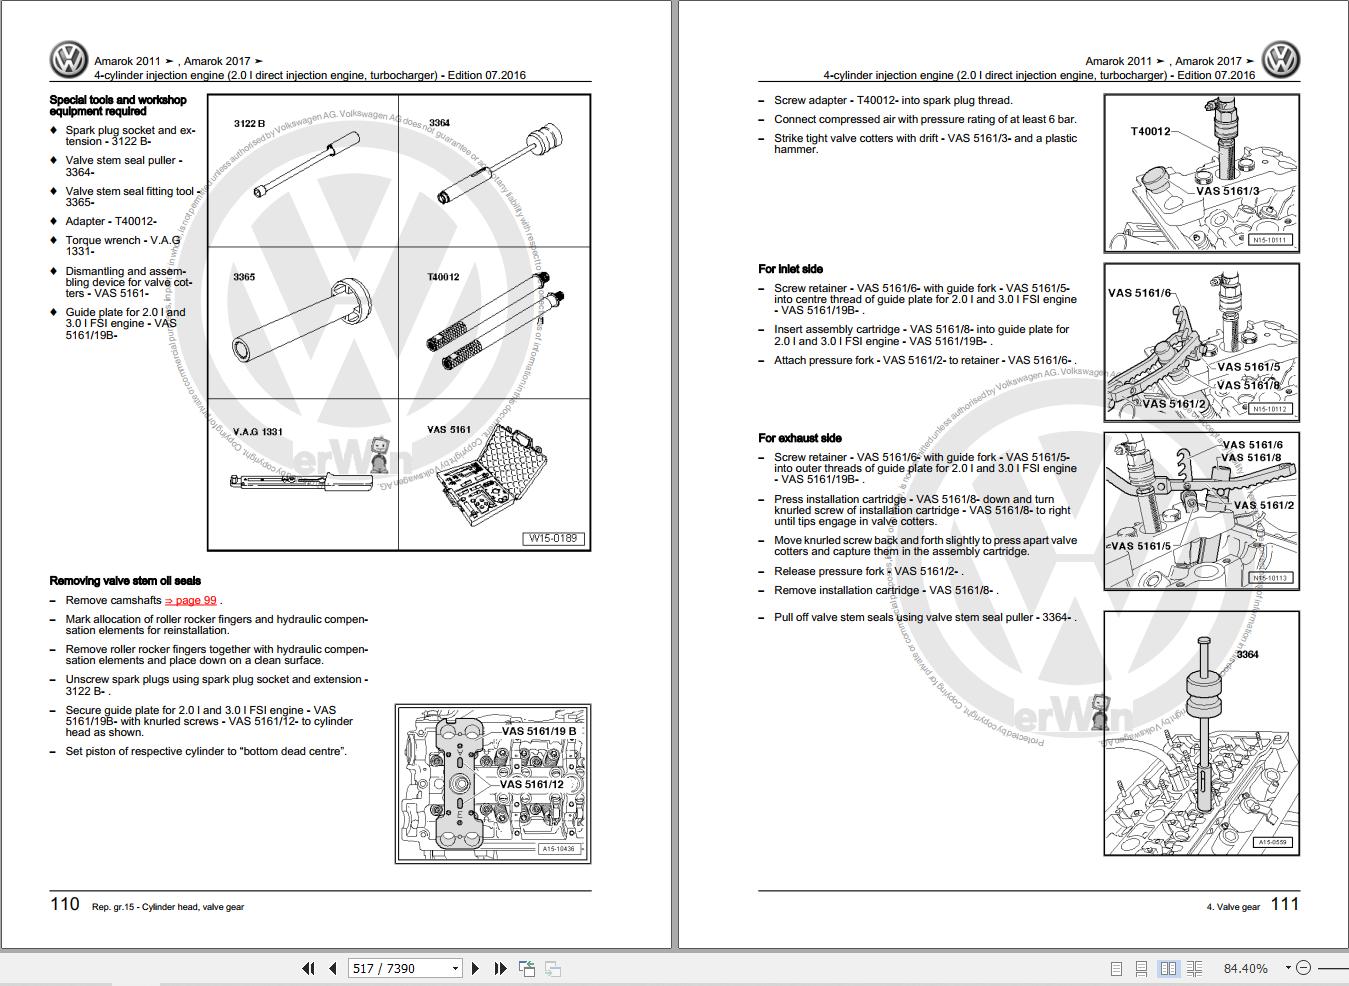Jump to the first page
Viewport: 1349px width, 986px height.
point(309,968)
